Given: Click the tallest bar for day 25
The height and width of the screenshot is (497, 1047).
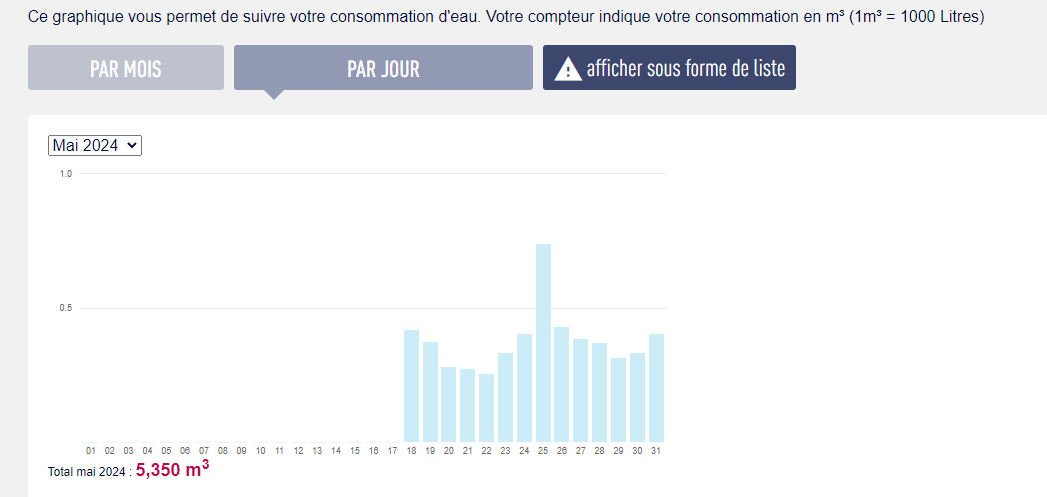Looking at the screenshot, I should 544,343.
